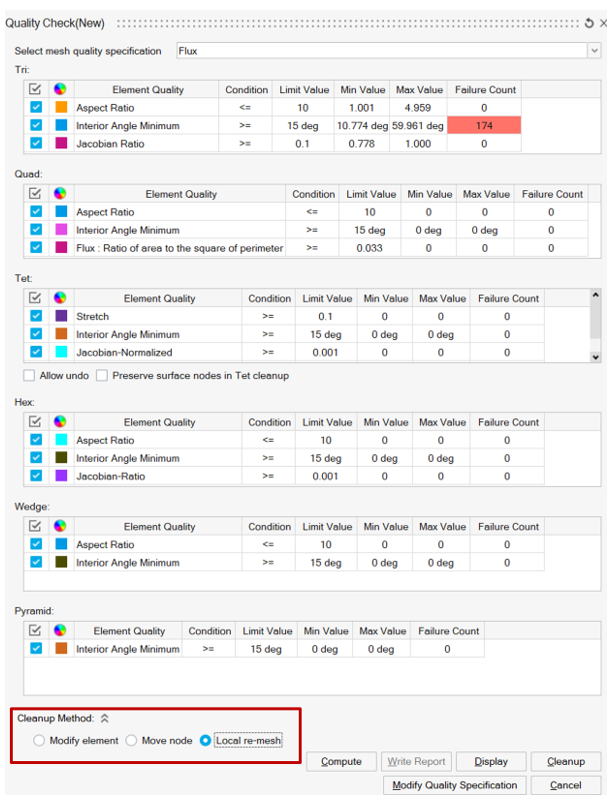Choose the Move node cleanup method
The width and height of the screenshot is (616, 802).
pyautogui.click(x=132, y=741)
